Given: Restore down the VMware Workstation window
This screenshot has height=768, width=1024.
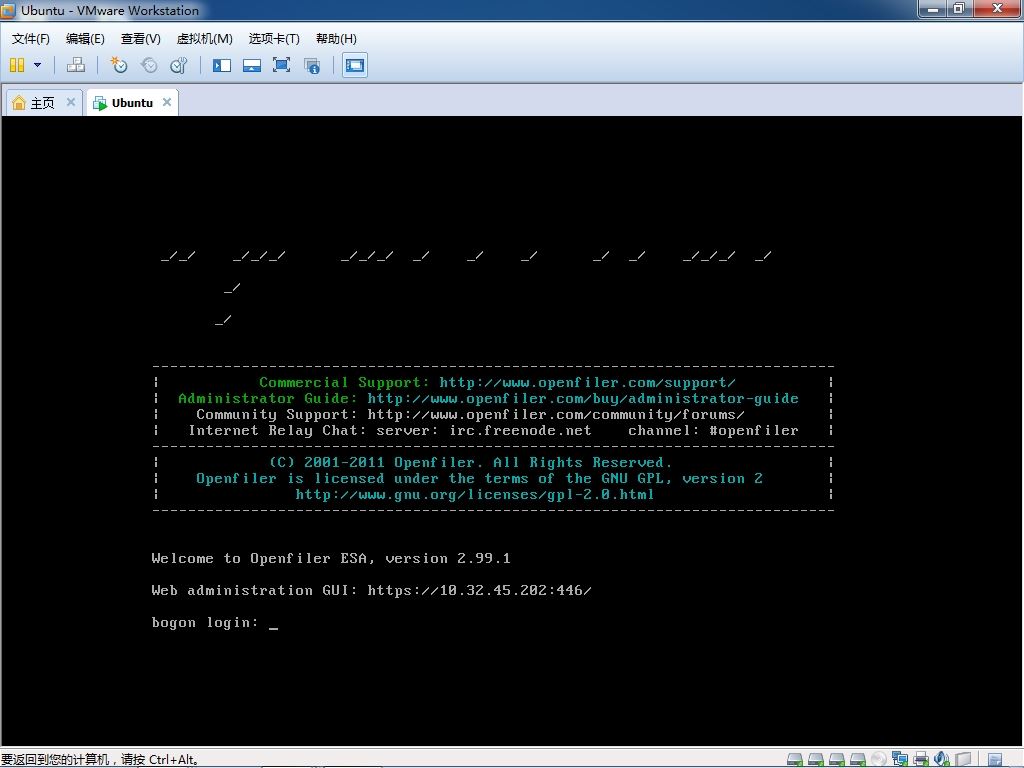Looking at the screenshot, I should click(959, 8).
